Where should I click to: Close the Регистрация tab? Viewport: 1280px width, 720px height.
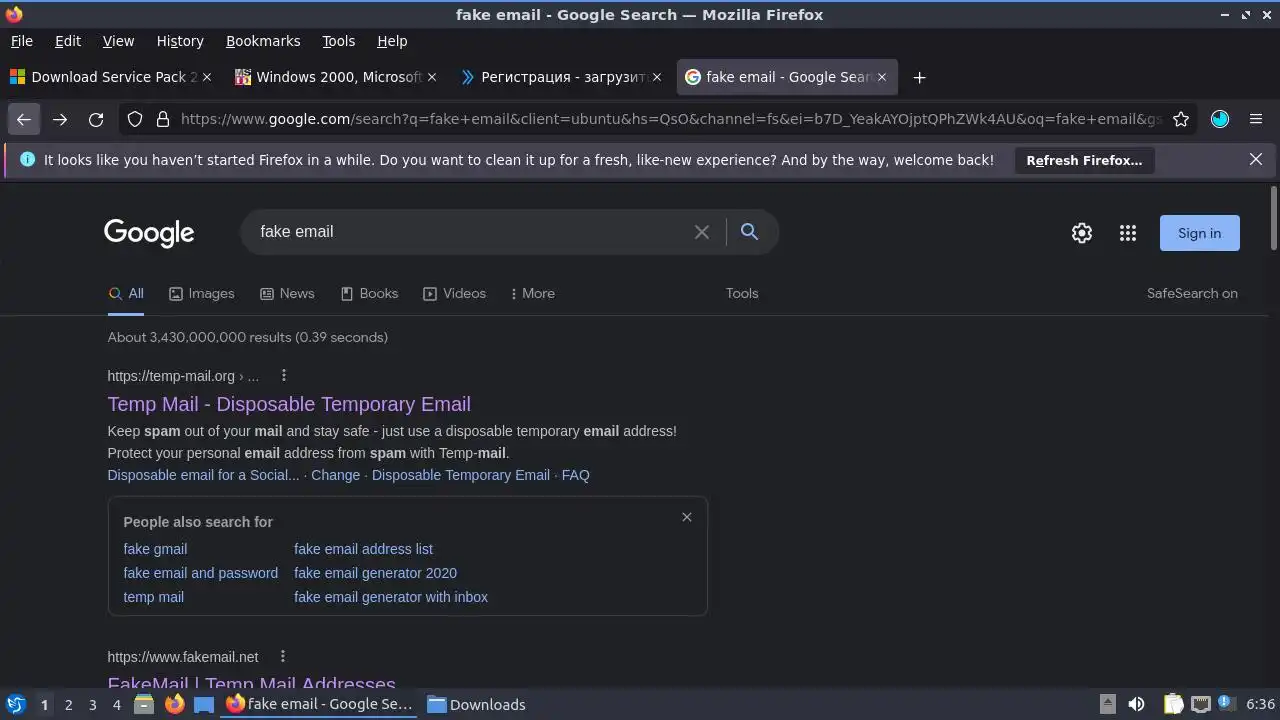[657, 77]
